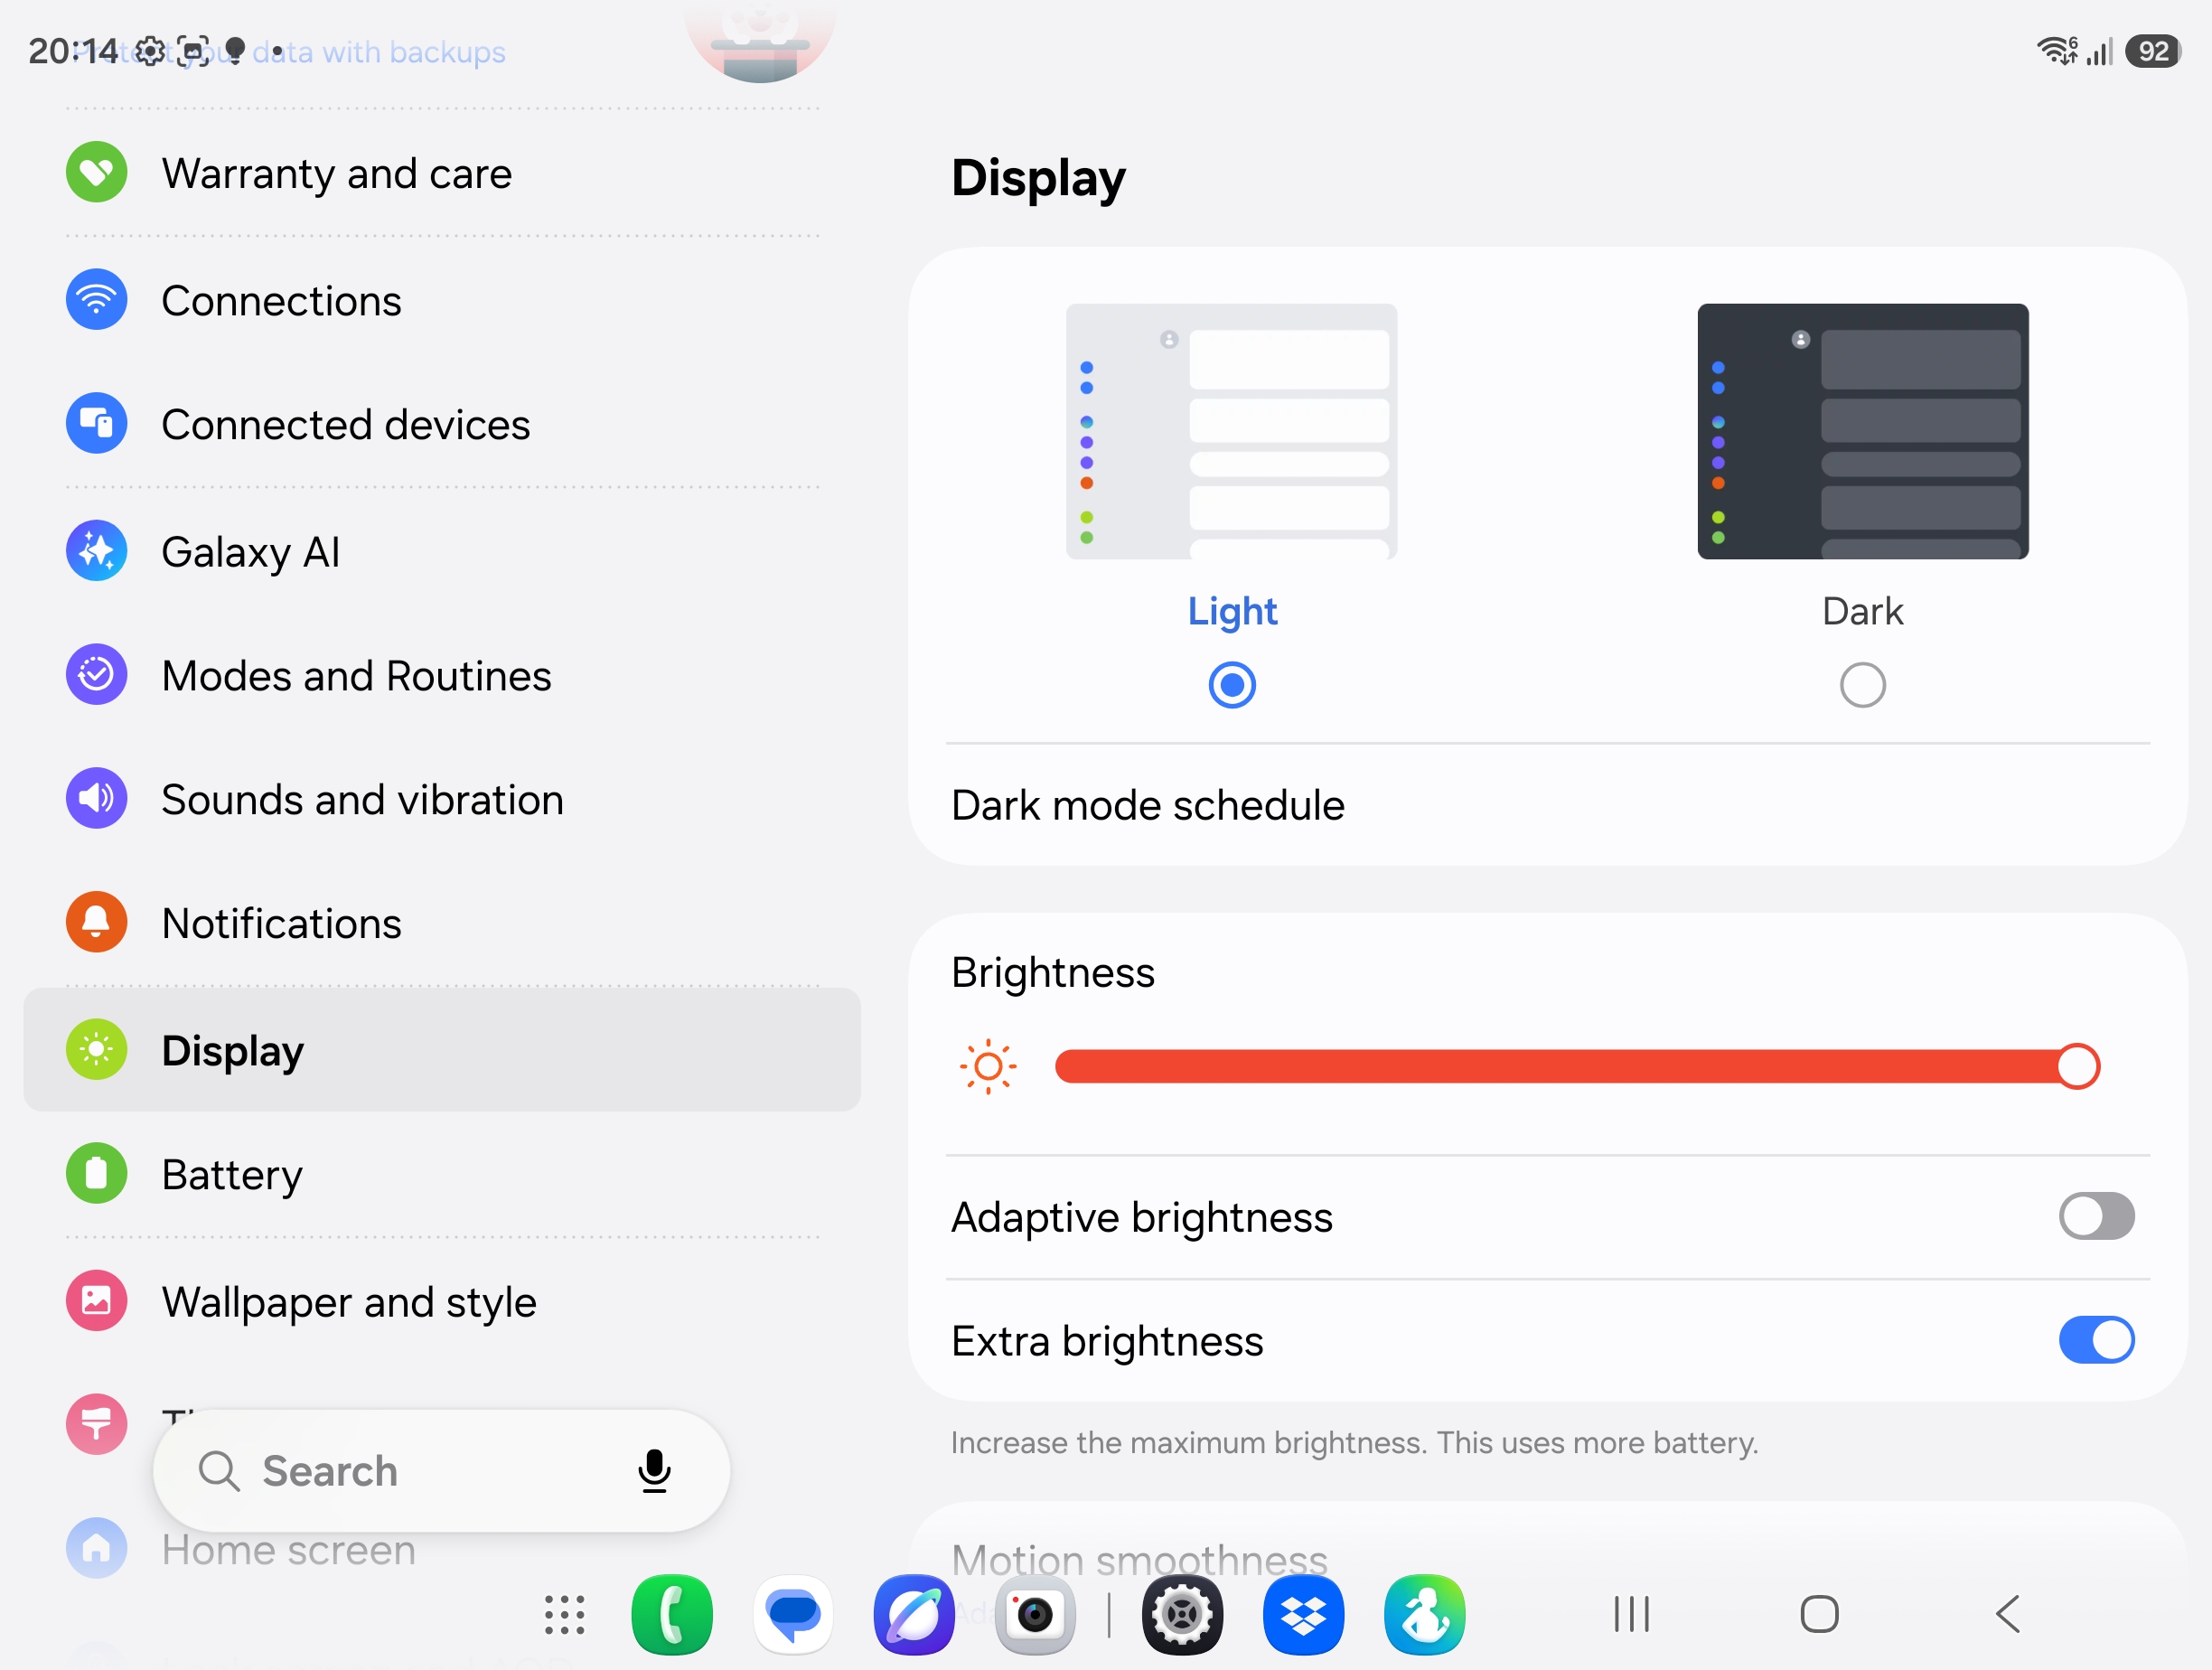2212x1670 pixels.
Task: Launch the Phone app from taskbar
Action: (672, 1614)
